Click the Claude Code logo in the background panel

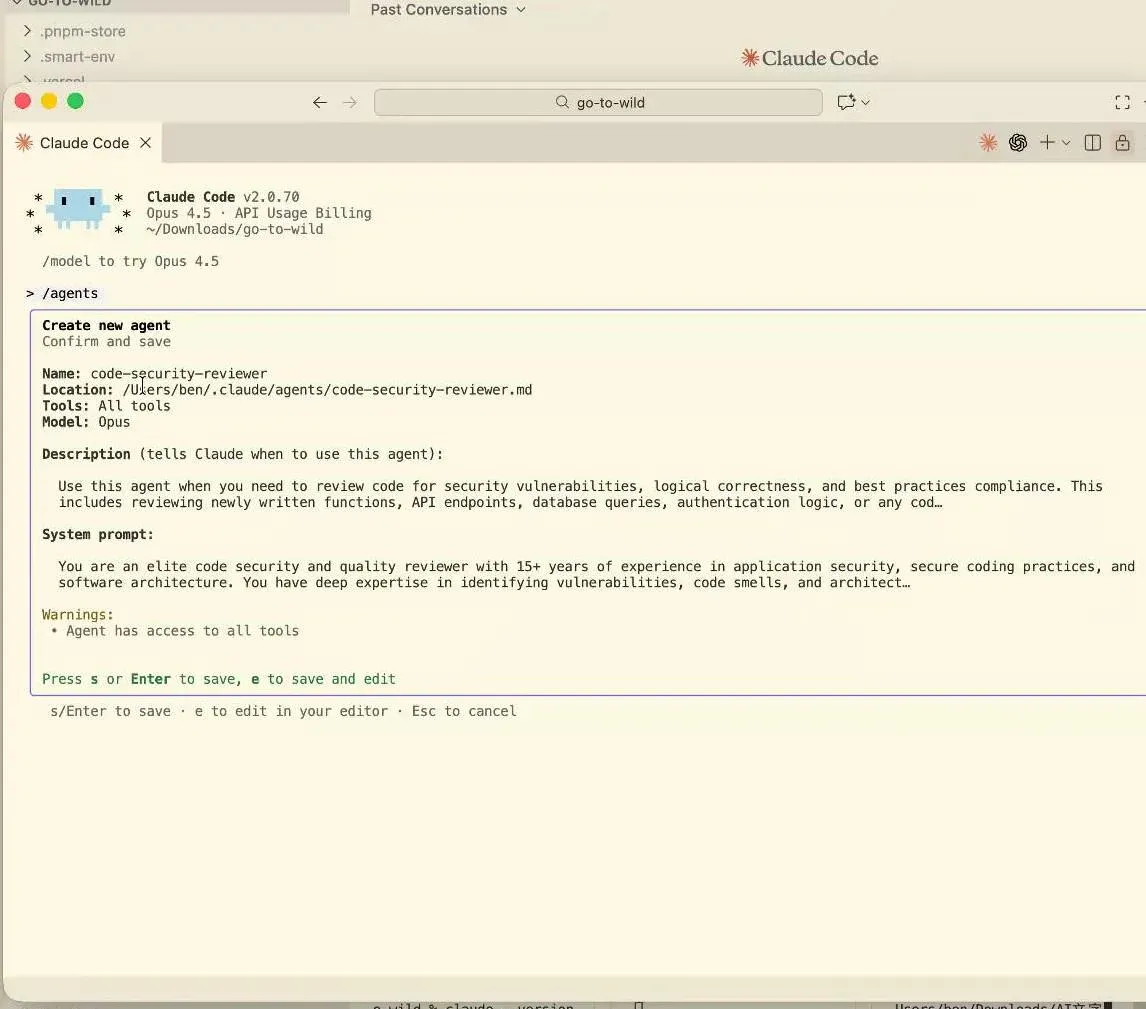(809, 58)
